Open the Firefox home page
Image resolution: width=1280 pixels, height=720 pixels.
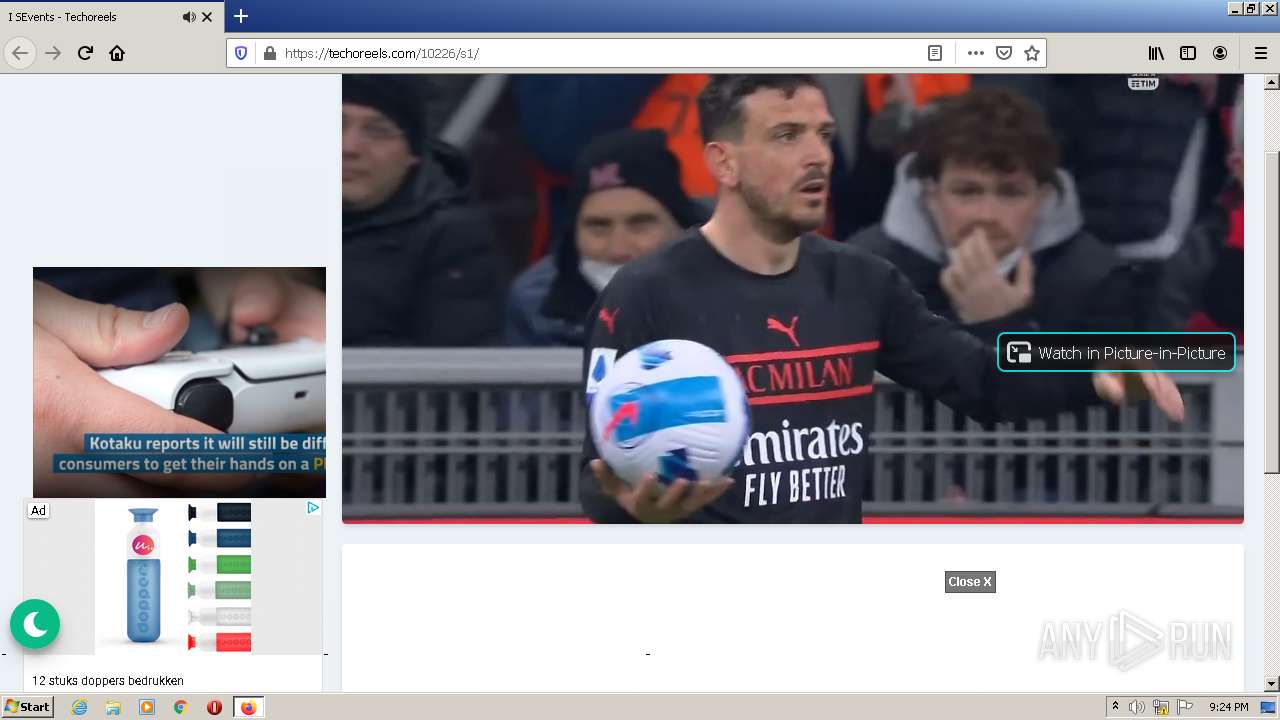point(117,53)
